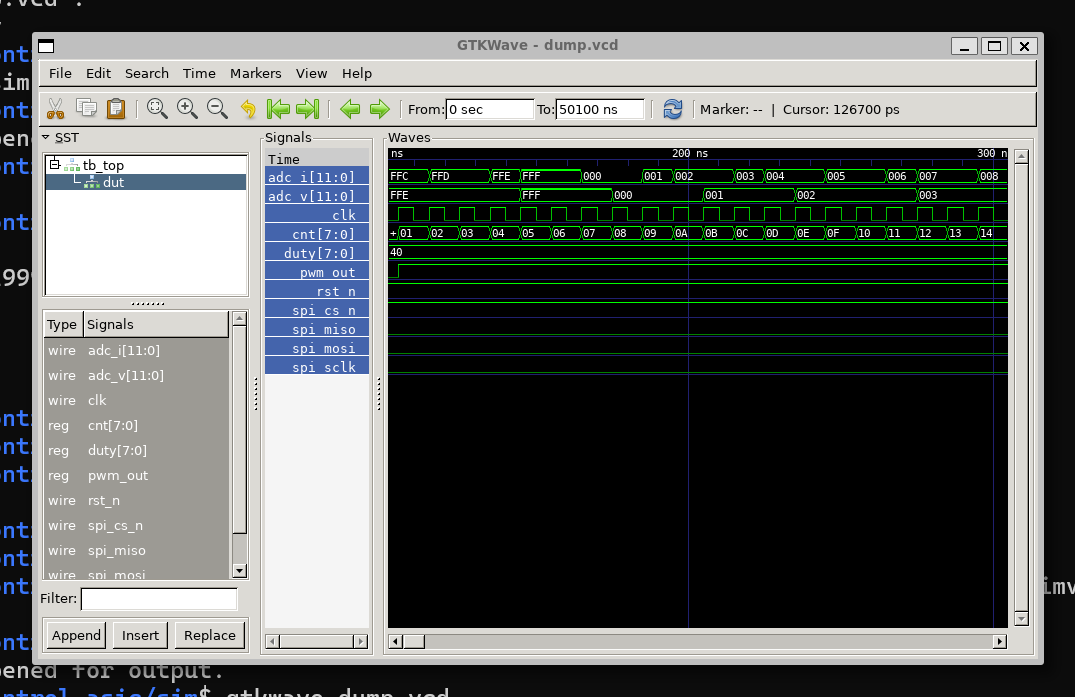
Task: Zoom in on the waveform
Action: click(187, 109)
